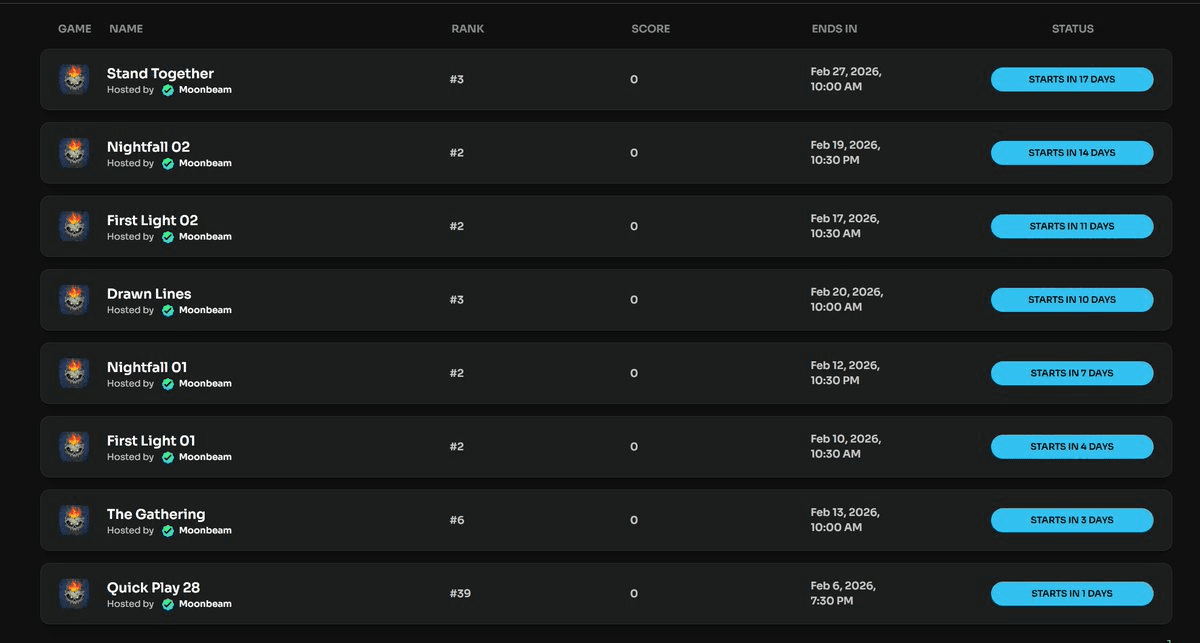
Task: Click the Stand Together game icon
Action: click(x=74, y=80)
